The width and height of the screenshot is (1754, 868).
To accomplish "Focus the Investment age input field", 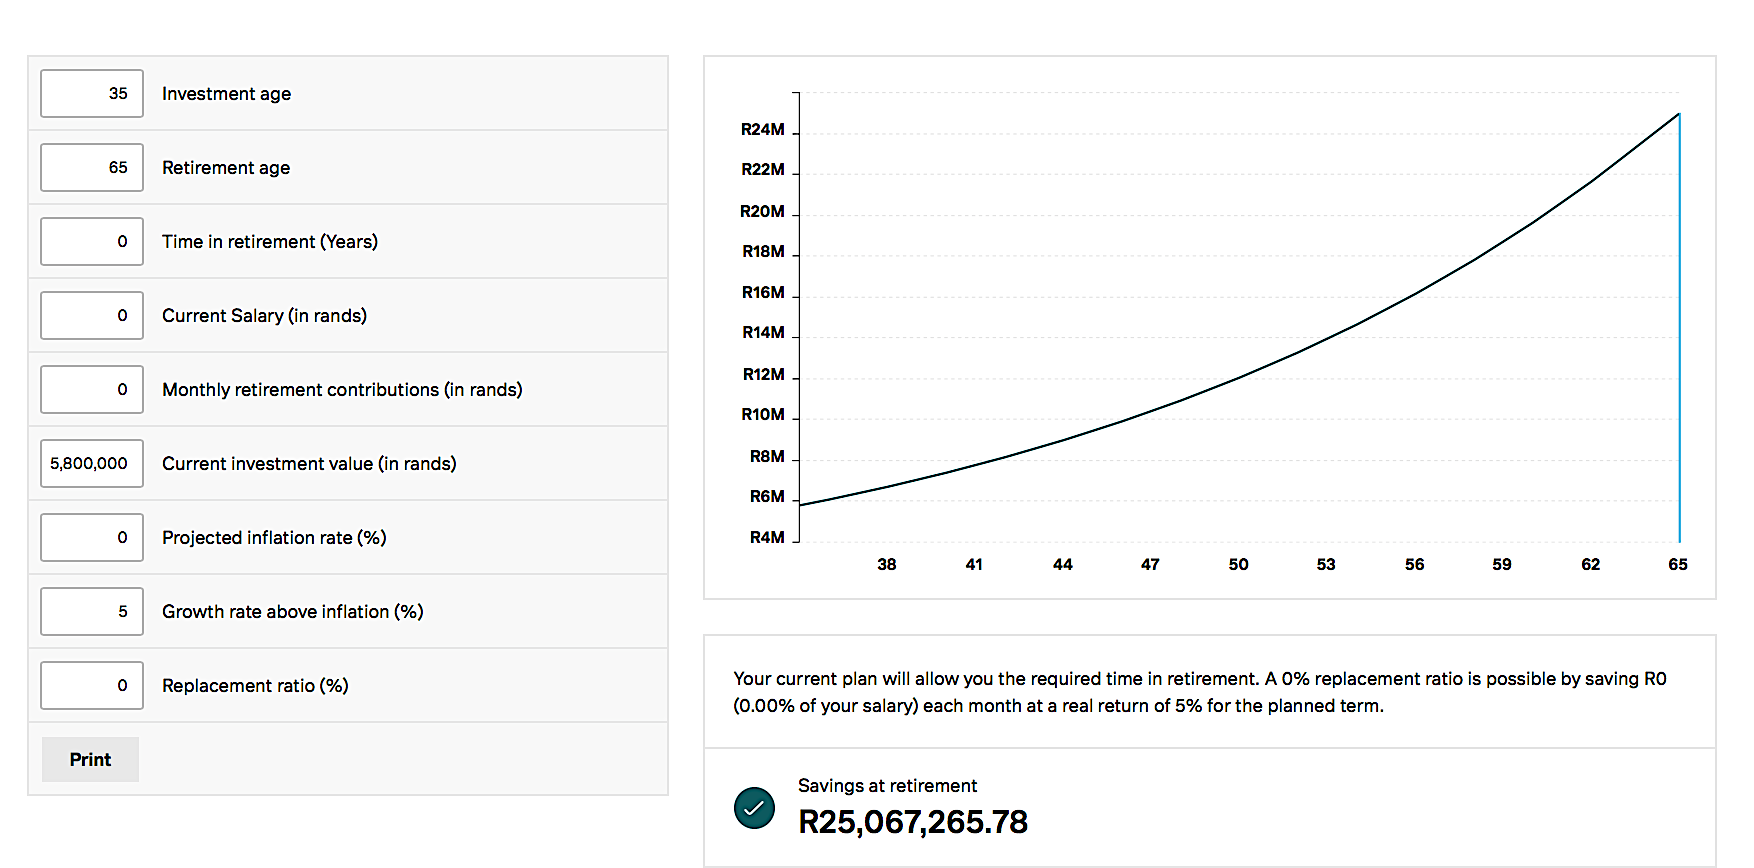I will (x=92, y=94).
